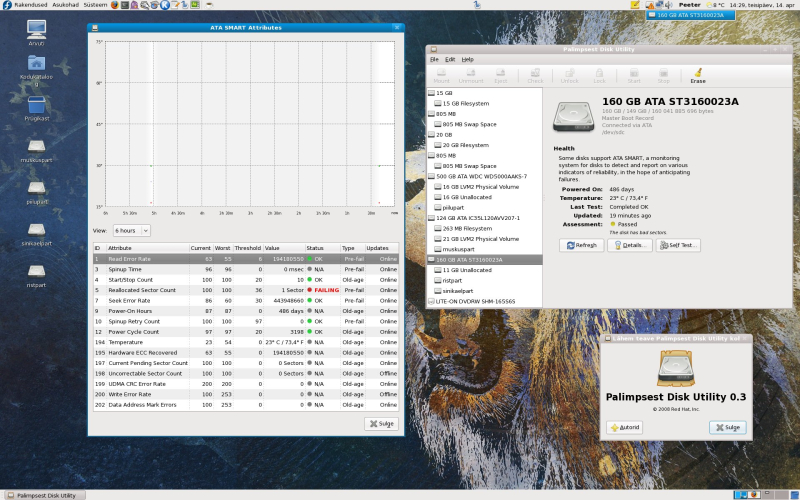This screenshot has width=800, height=500.
Task: Open the Rakendused applications menu
Action: point(31,5)
